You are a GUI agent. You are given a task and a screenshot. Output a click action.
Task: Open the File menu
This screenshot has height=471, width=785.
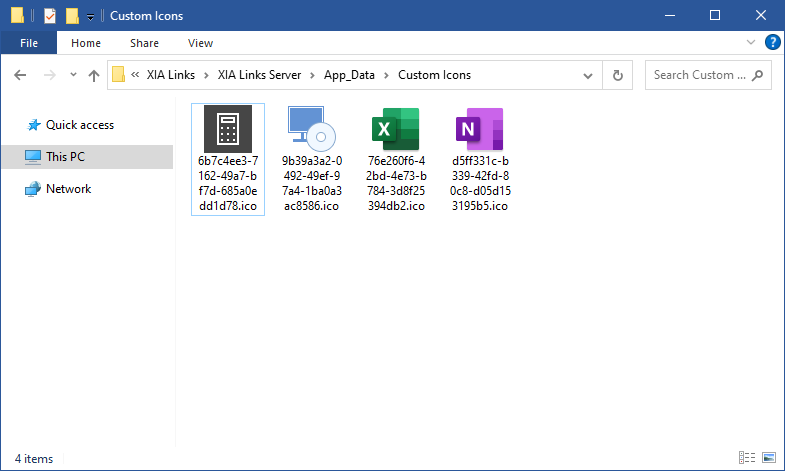tap(29, 43)
